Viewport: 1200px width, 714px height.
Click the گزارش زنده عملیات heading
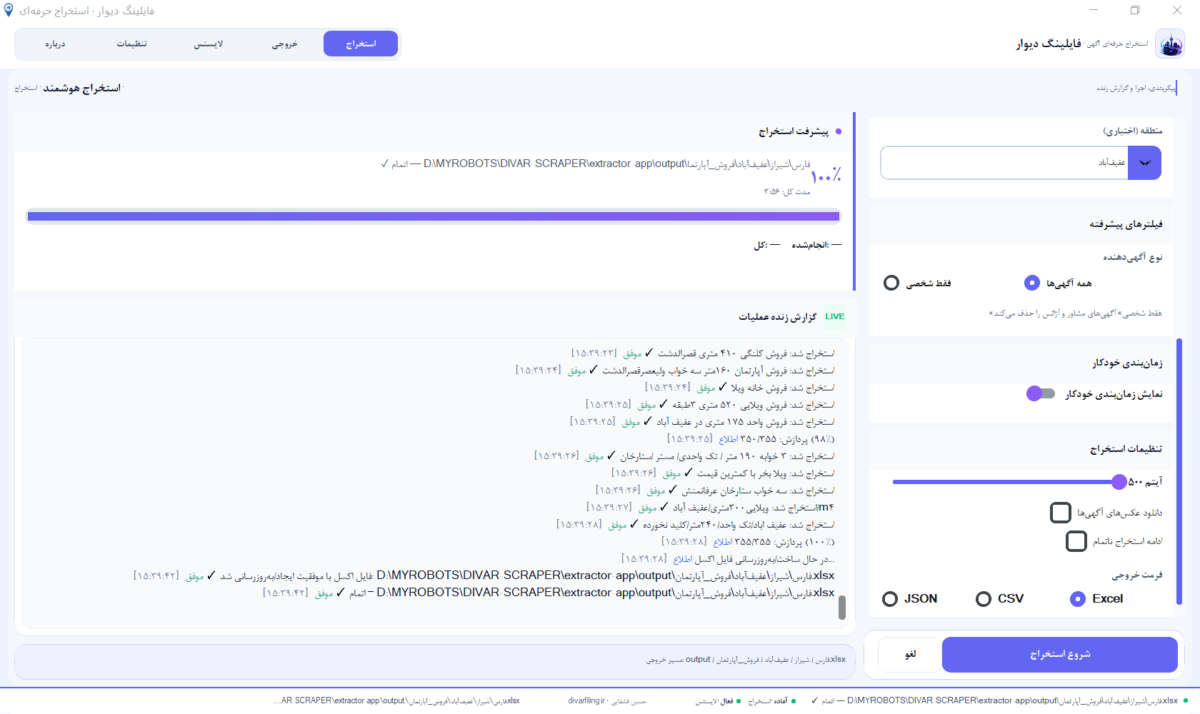[778, 316]
